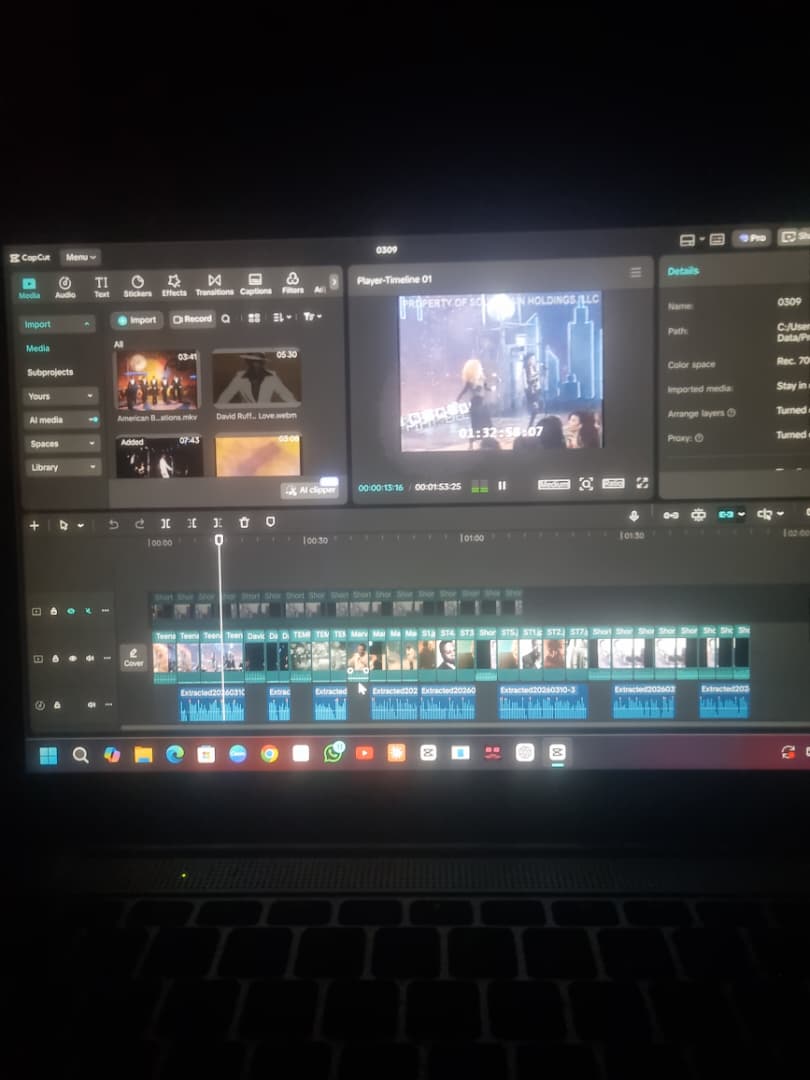Open the CapCut Menu dropdown
810x1080 pixels.
click(81, 257)
